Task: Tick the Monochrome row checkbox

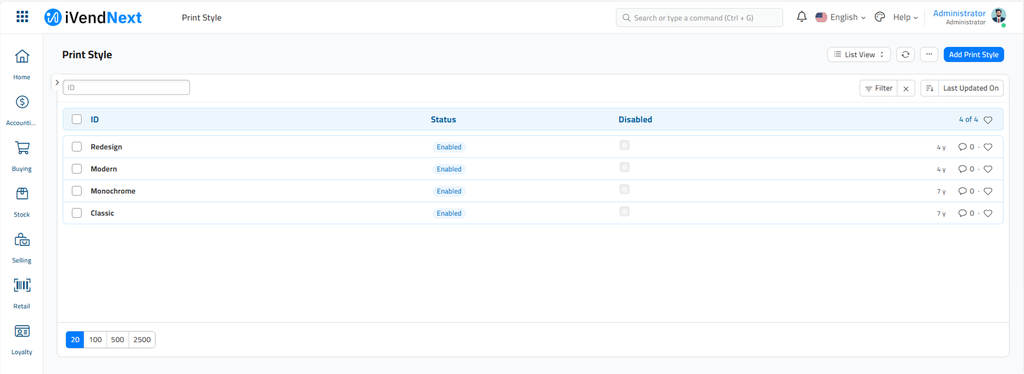Action: 77,191
